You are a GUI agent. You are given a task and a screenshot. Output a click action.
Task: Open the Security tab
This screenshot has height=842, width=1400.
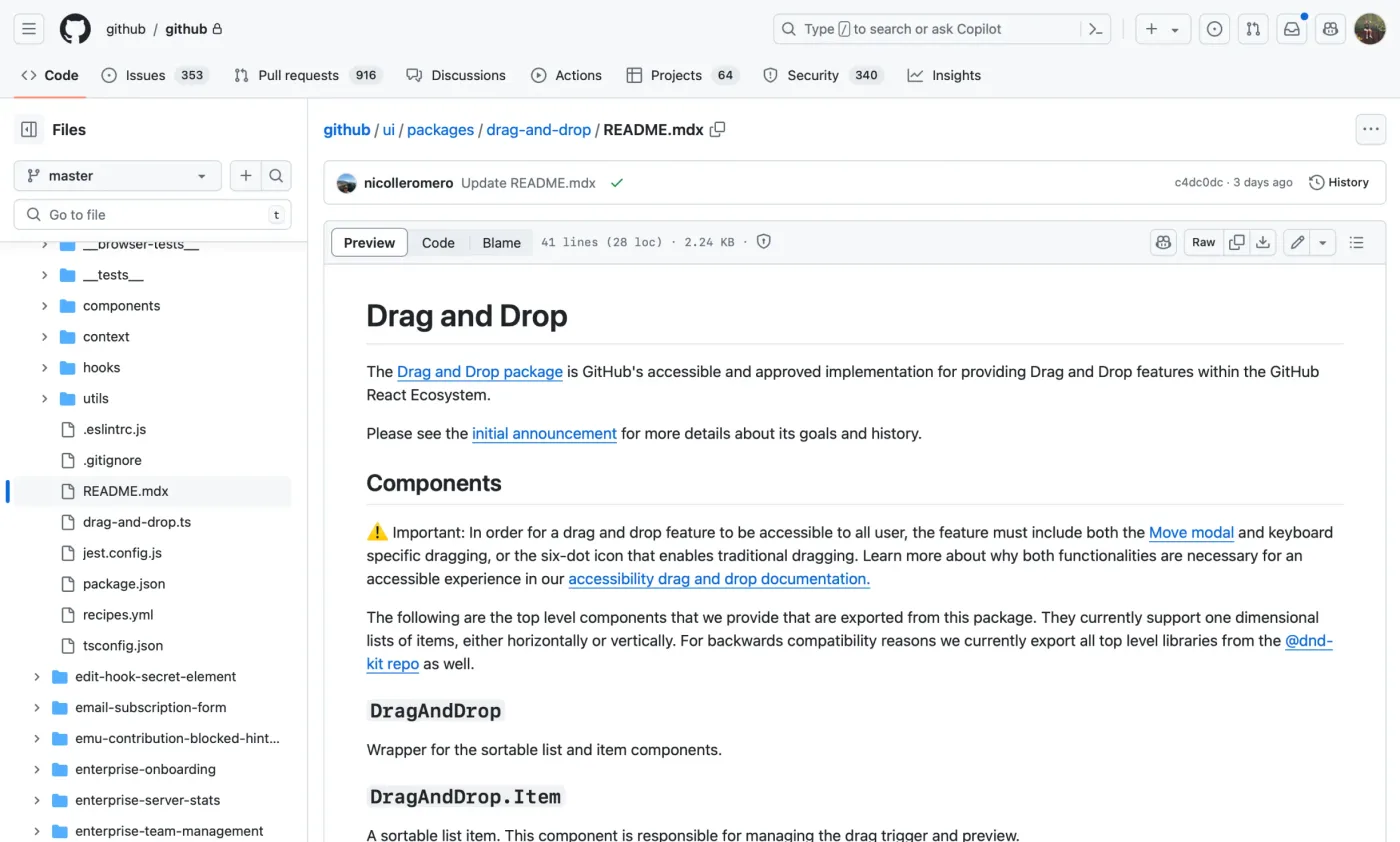coord(823,75)
